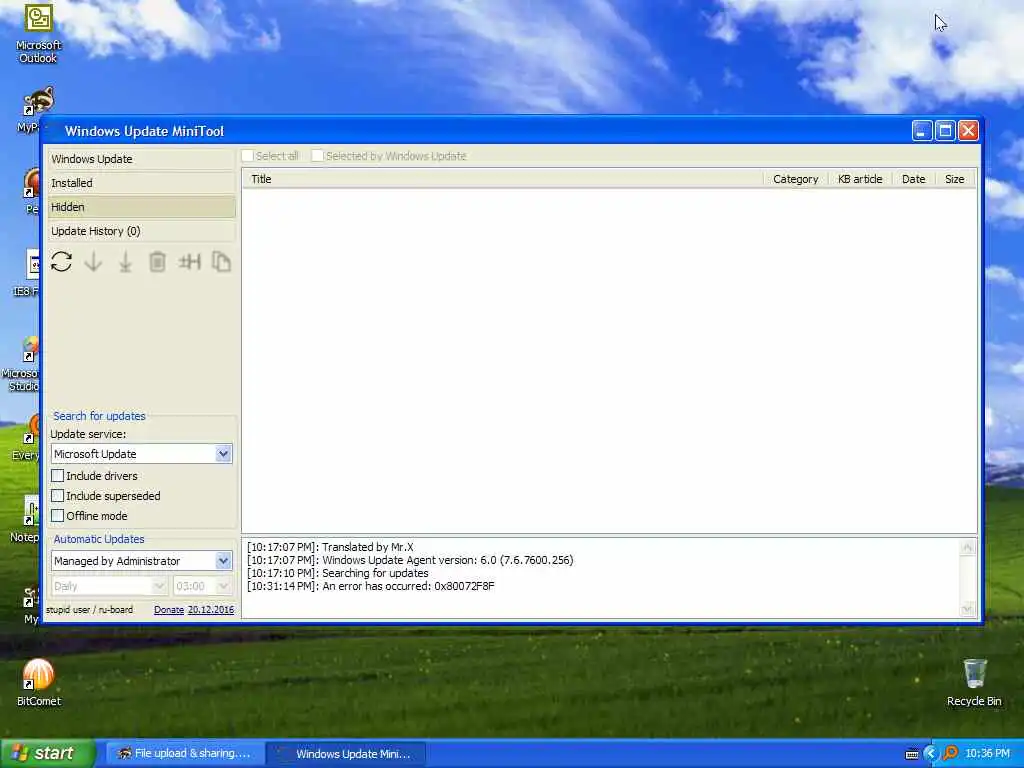Click the Windows Update Agent version log line

pyautogui.click(x=410, y=560)
